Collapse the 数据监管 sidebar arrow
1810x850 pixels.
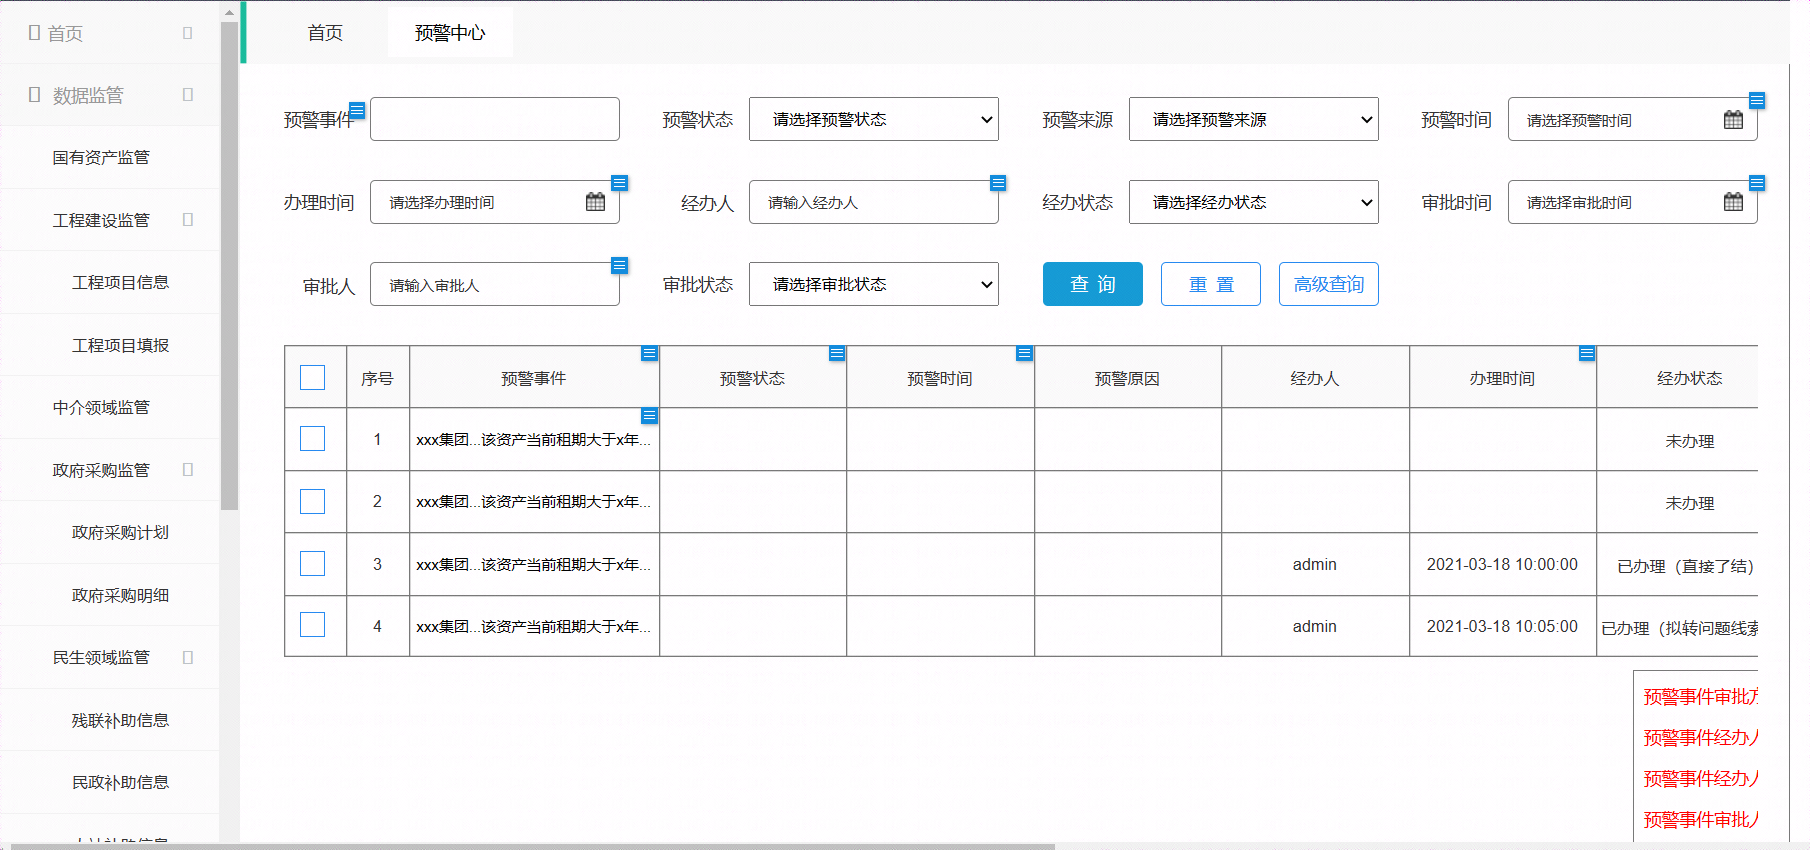[188, 95]
